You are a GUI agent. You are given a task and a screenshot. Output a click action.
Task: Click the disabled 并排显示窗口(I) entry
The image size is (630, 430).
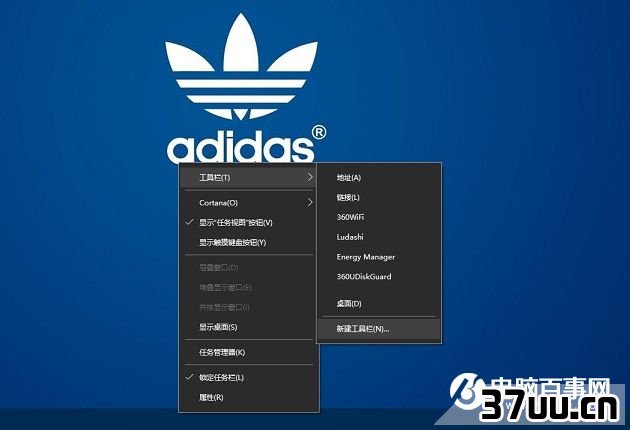248,307
